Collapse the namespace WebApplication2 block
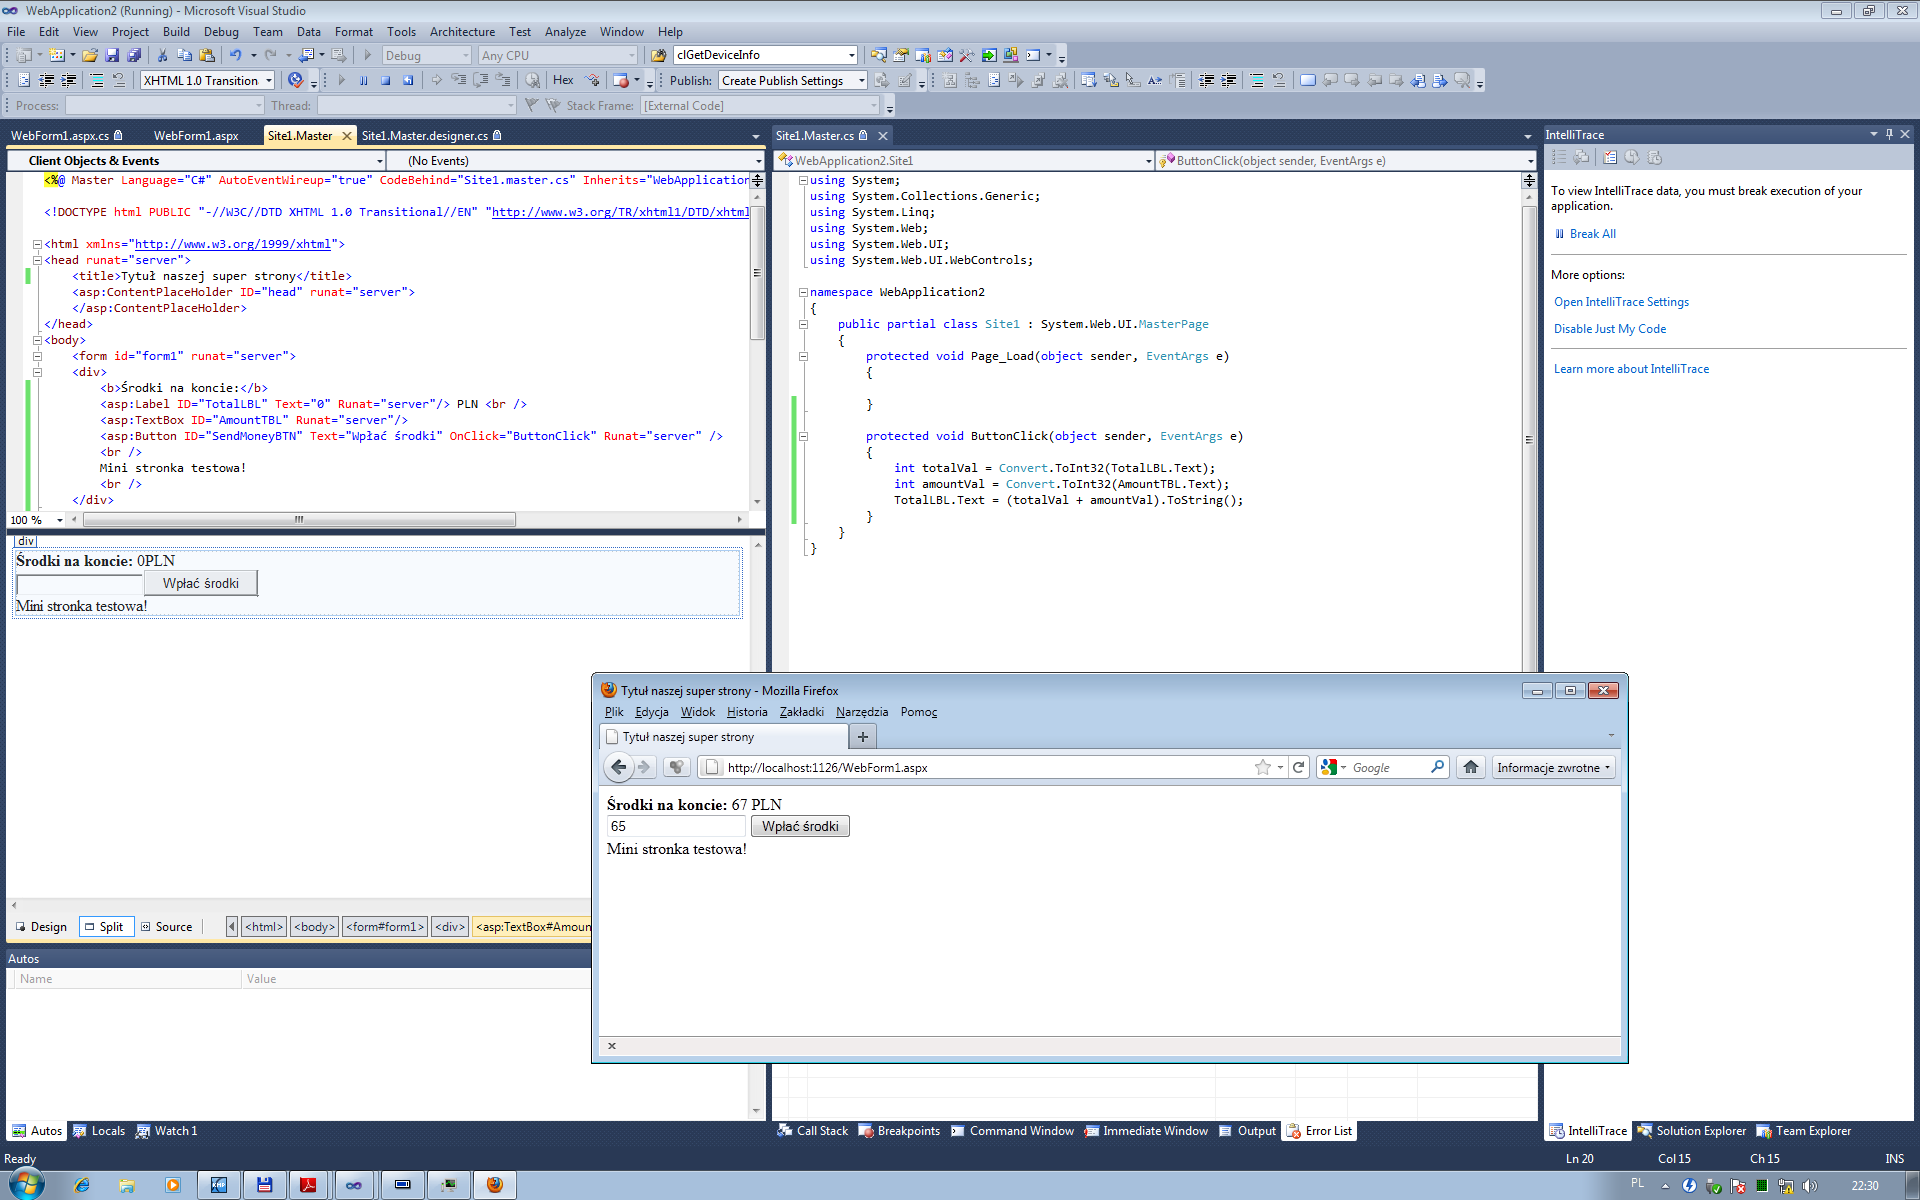The image size is (1920, 1200). [803, 292]
